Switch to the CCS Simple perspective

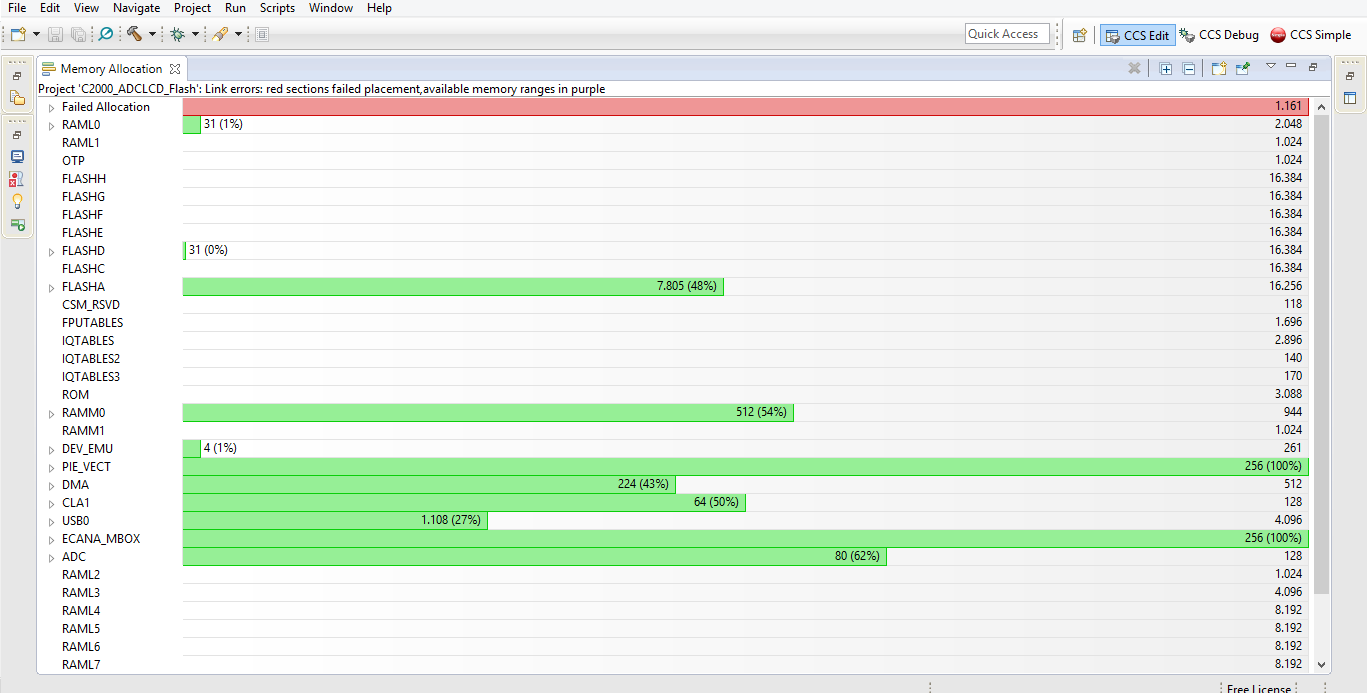tap(1310, 34)
